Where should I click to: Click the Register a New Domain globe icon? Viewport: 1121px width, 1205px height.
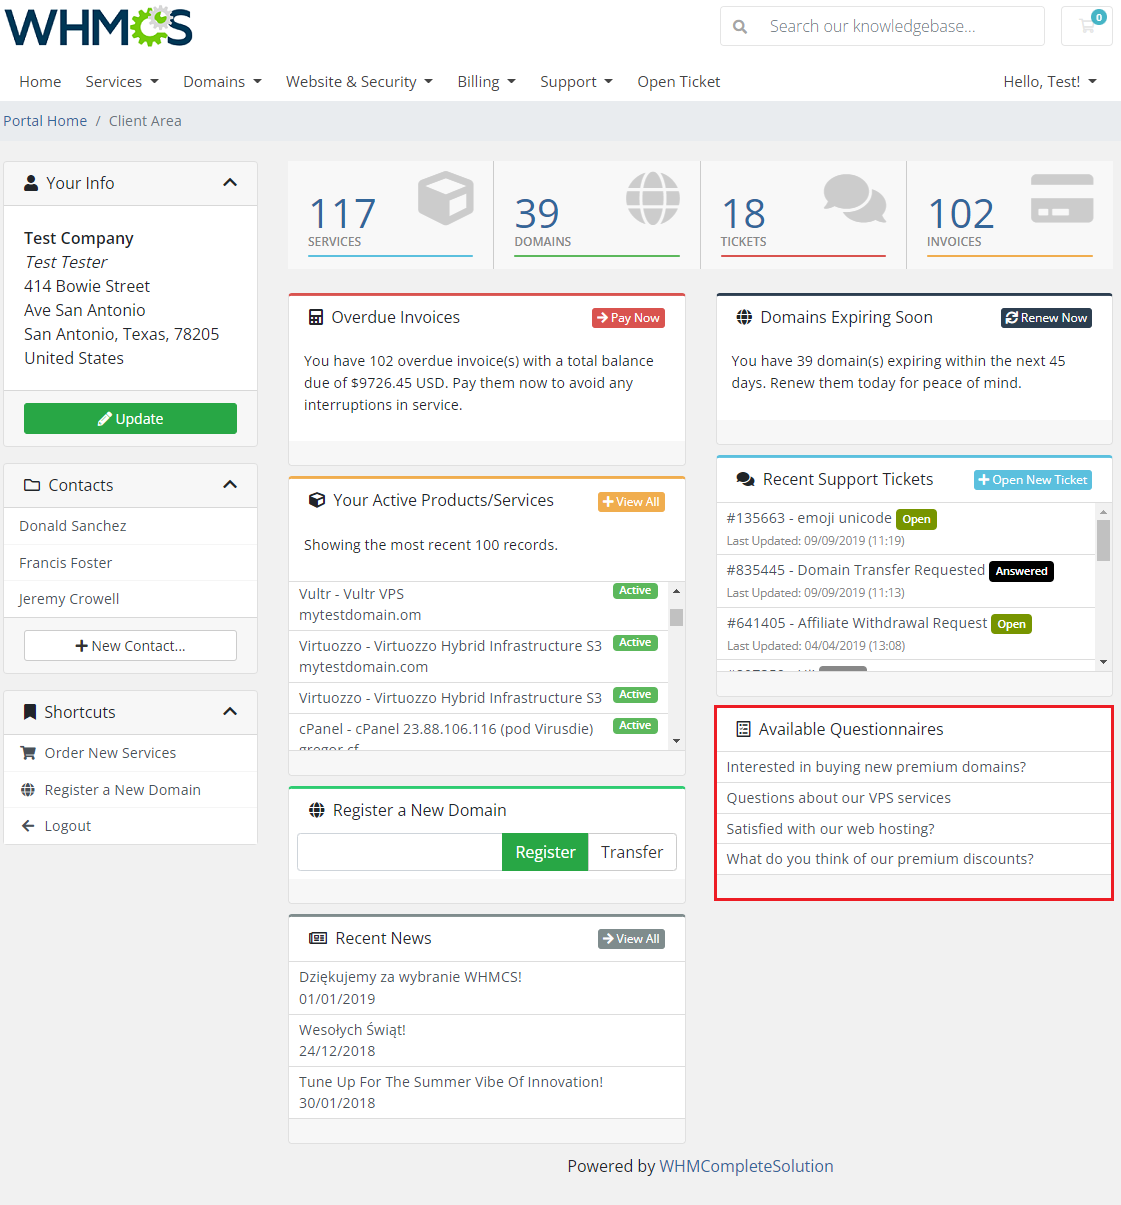click(317, 810)
